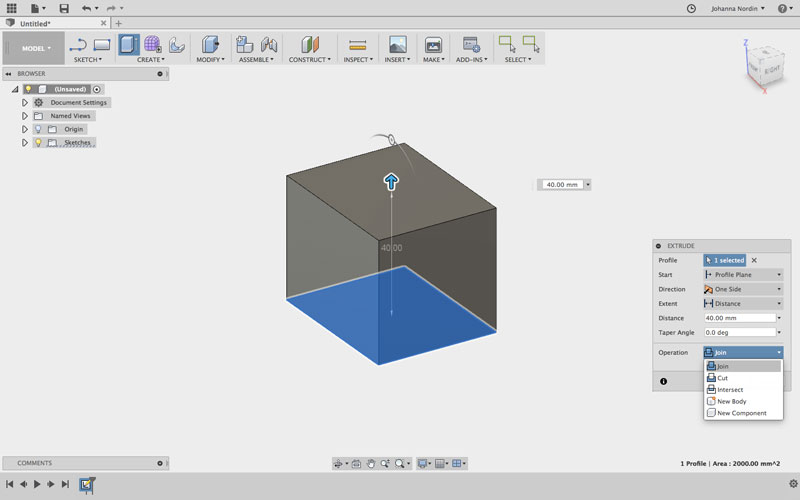Expand Origin tree node

coord(24,129)
